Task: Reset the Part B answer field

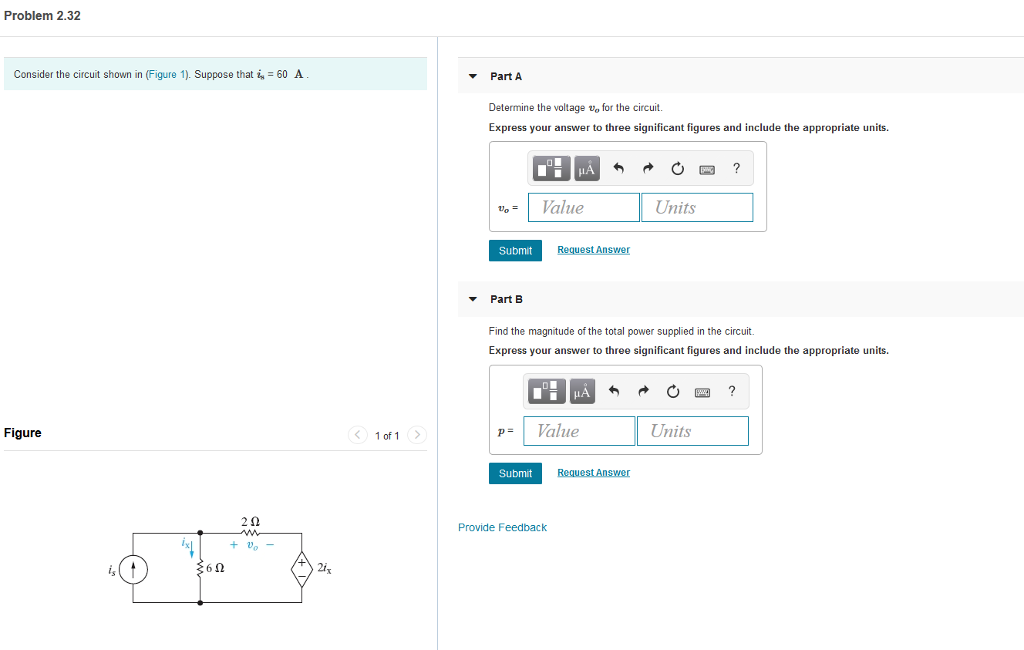Action: (673, 391)
